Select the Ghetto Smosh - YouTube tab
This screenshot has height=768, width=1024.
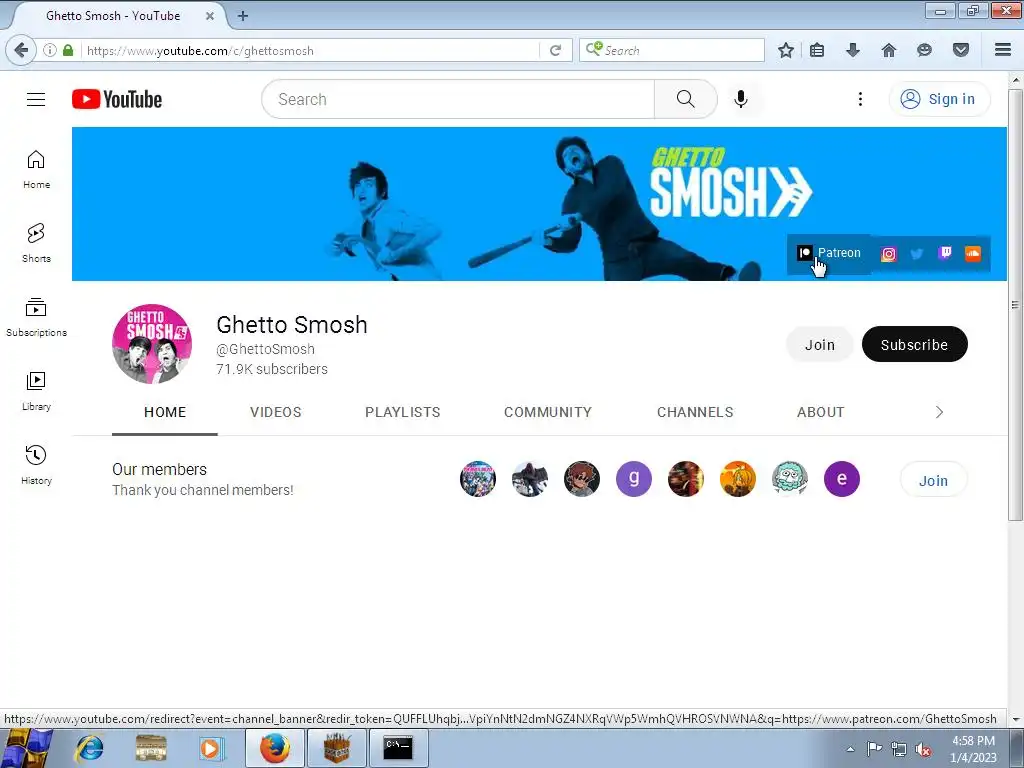click(113, 16)
